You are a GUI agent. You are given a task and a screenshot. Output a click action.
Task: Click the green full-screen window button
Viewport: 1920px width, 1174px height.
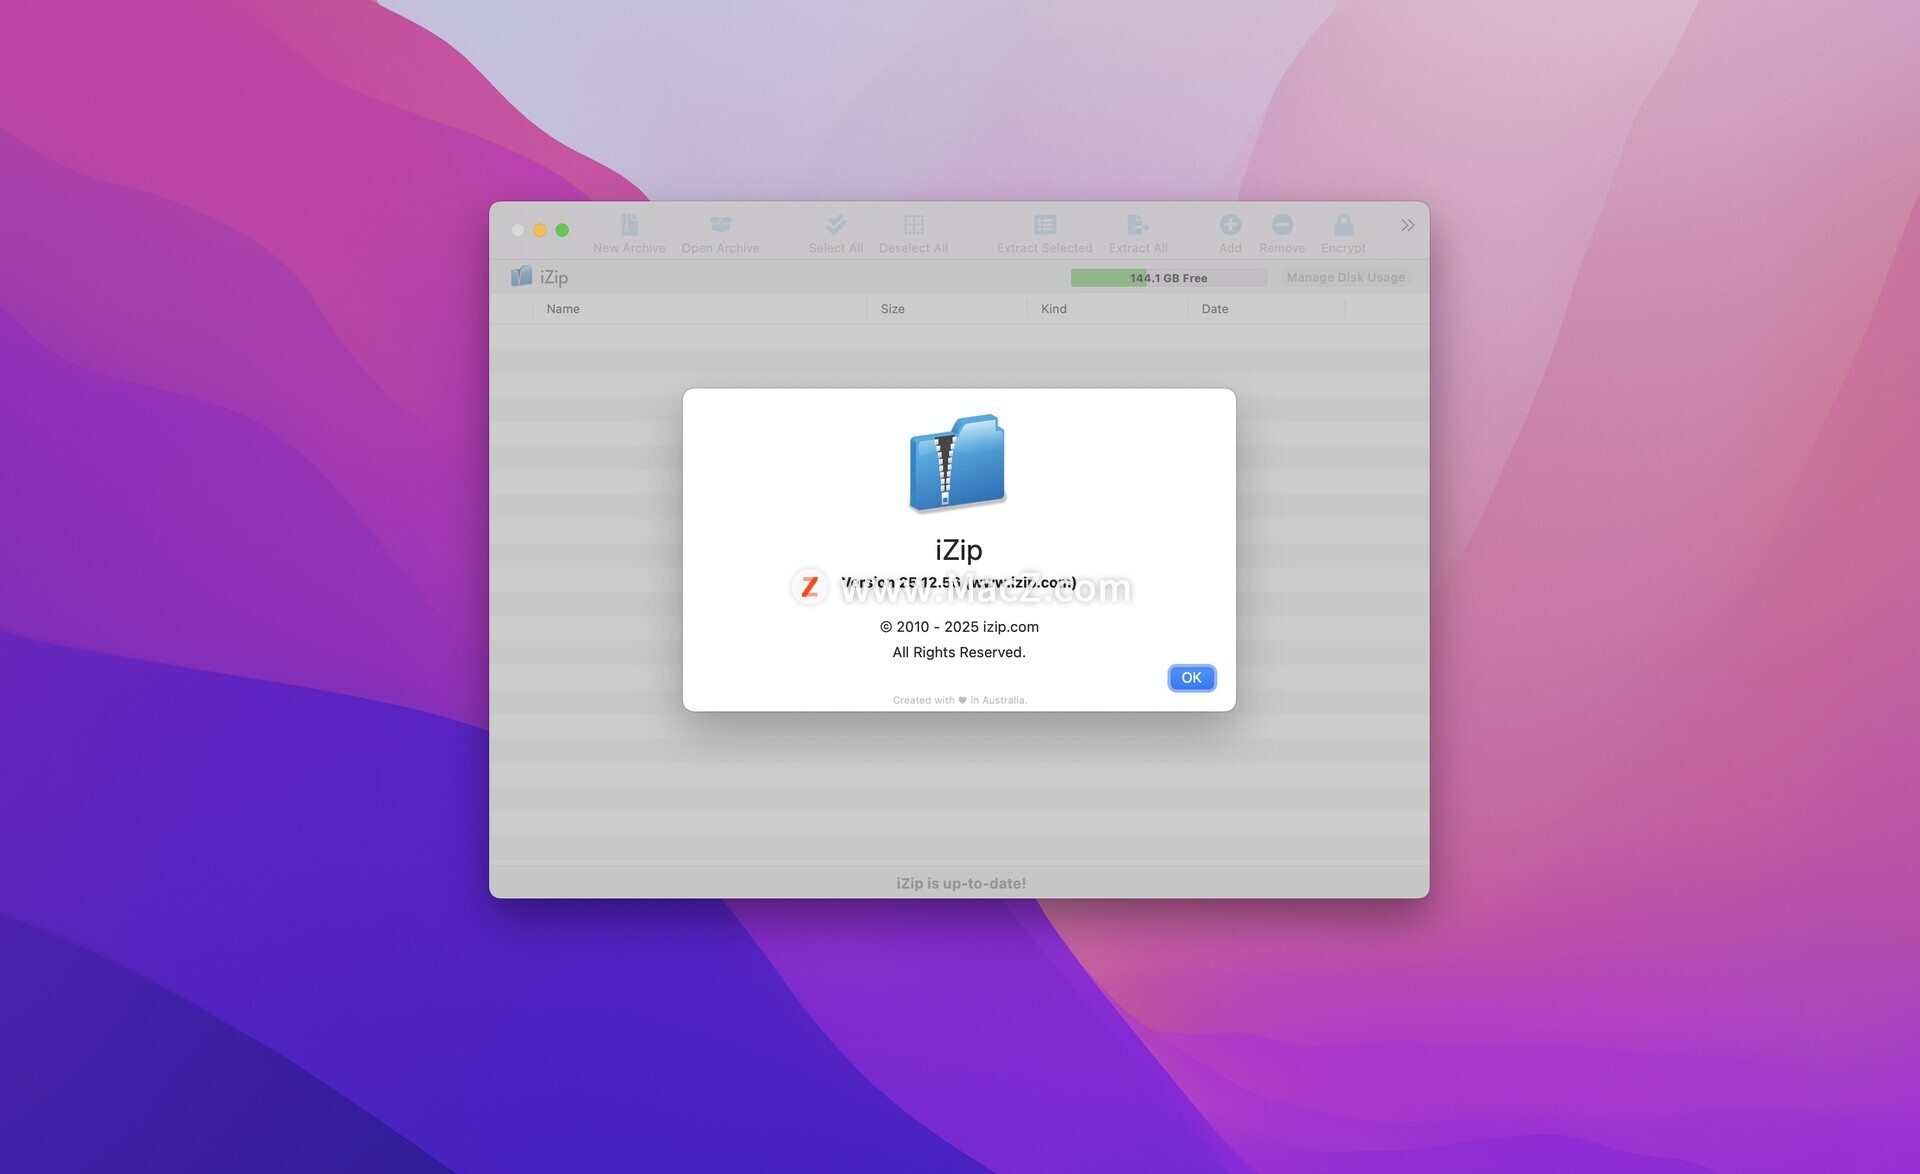562,230
